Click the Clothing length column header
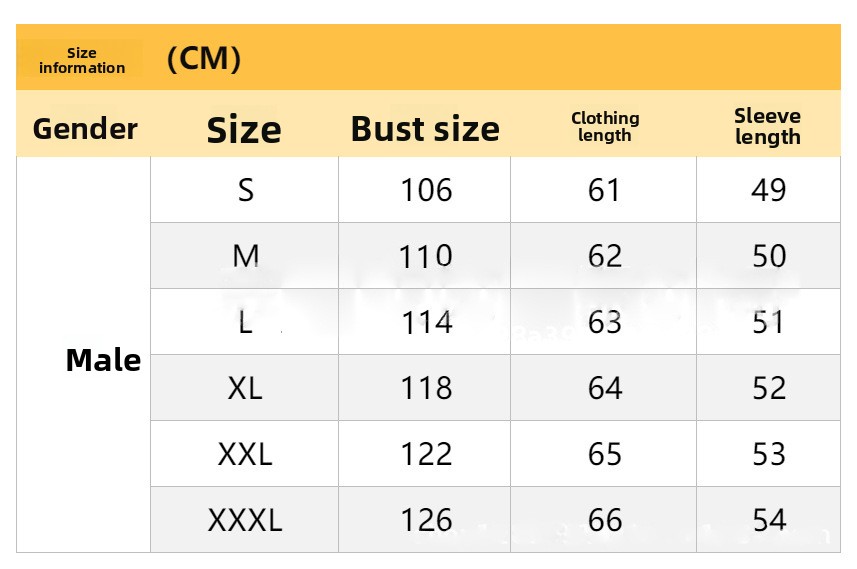 click(x=605, y=127)
